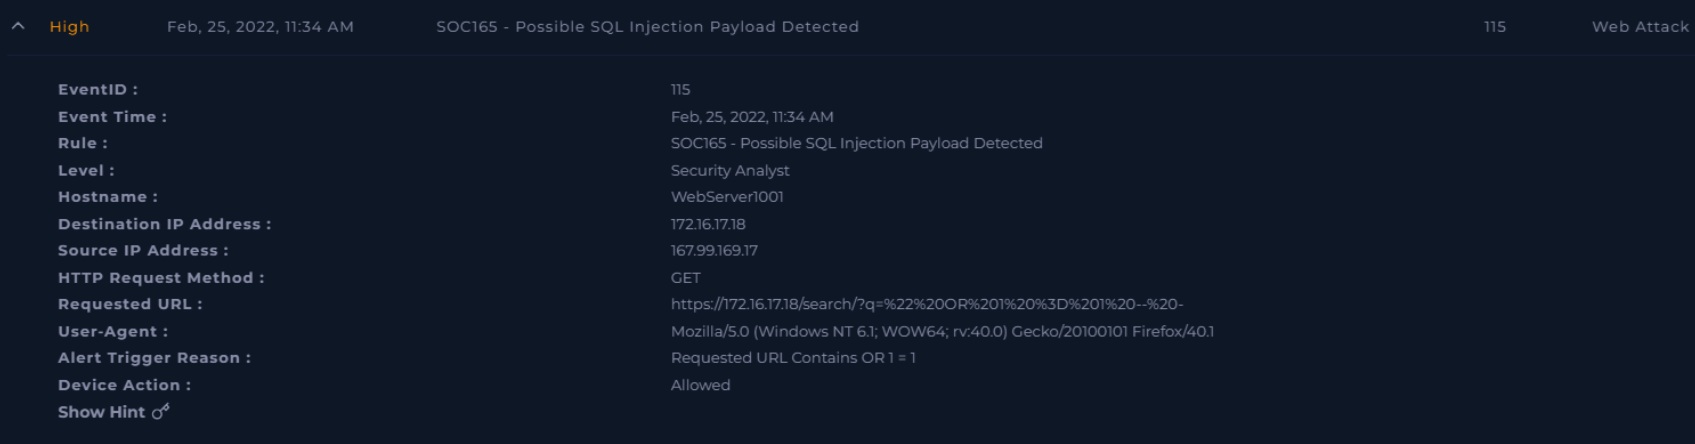The width and height of the screenshot is (1695, 444).
Task: Click the alert trigger reason text
Action: tap(793, 358)
